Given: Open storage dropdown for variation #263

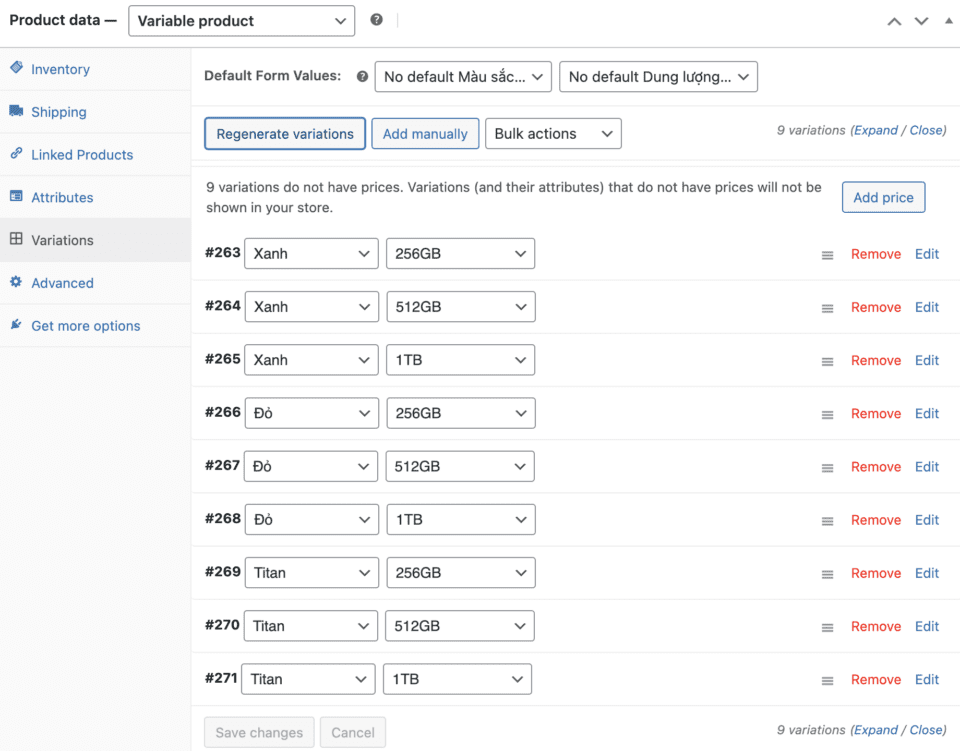Looking at the screenshot, I should click(x=460, y=253).
